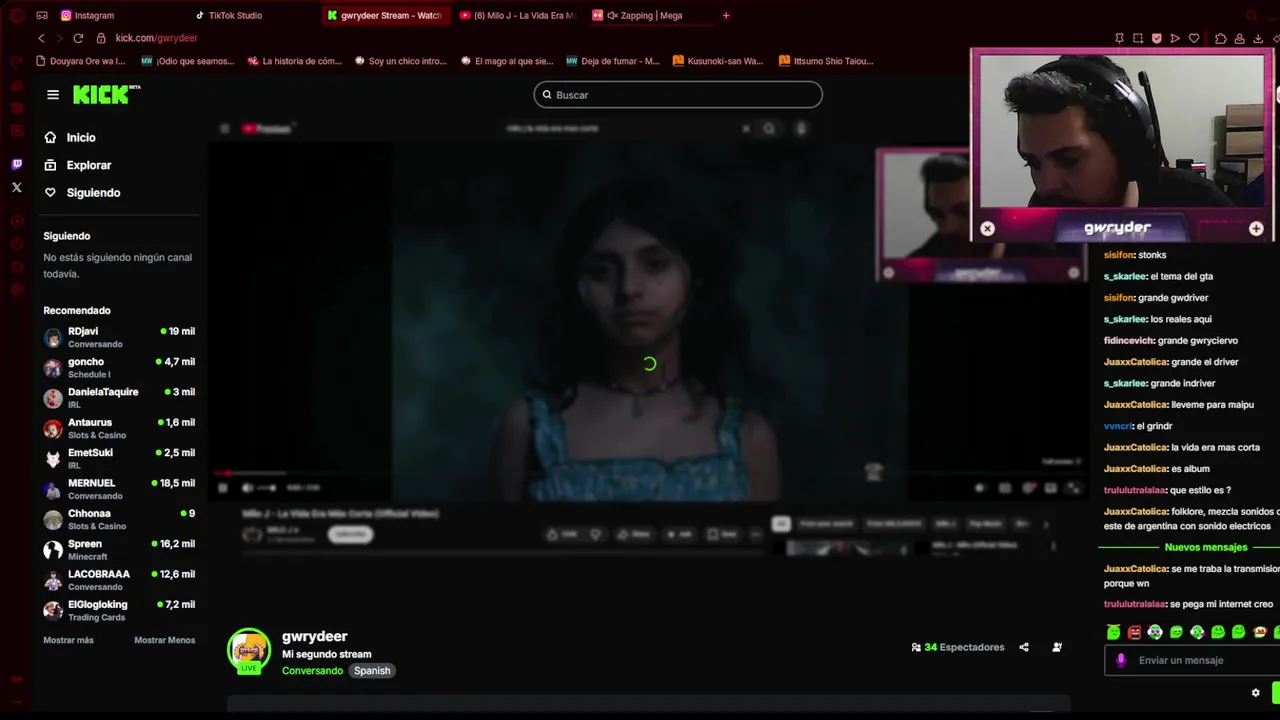The height and width of the screenshot is (720, 1280).
Task: Click the 34 Espectadores count
Action: 958,647
